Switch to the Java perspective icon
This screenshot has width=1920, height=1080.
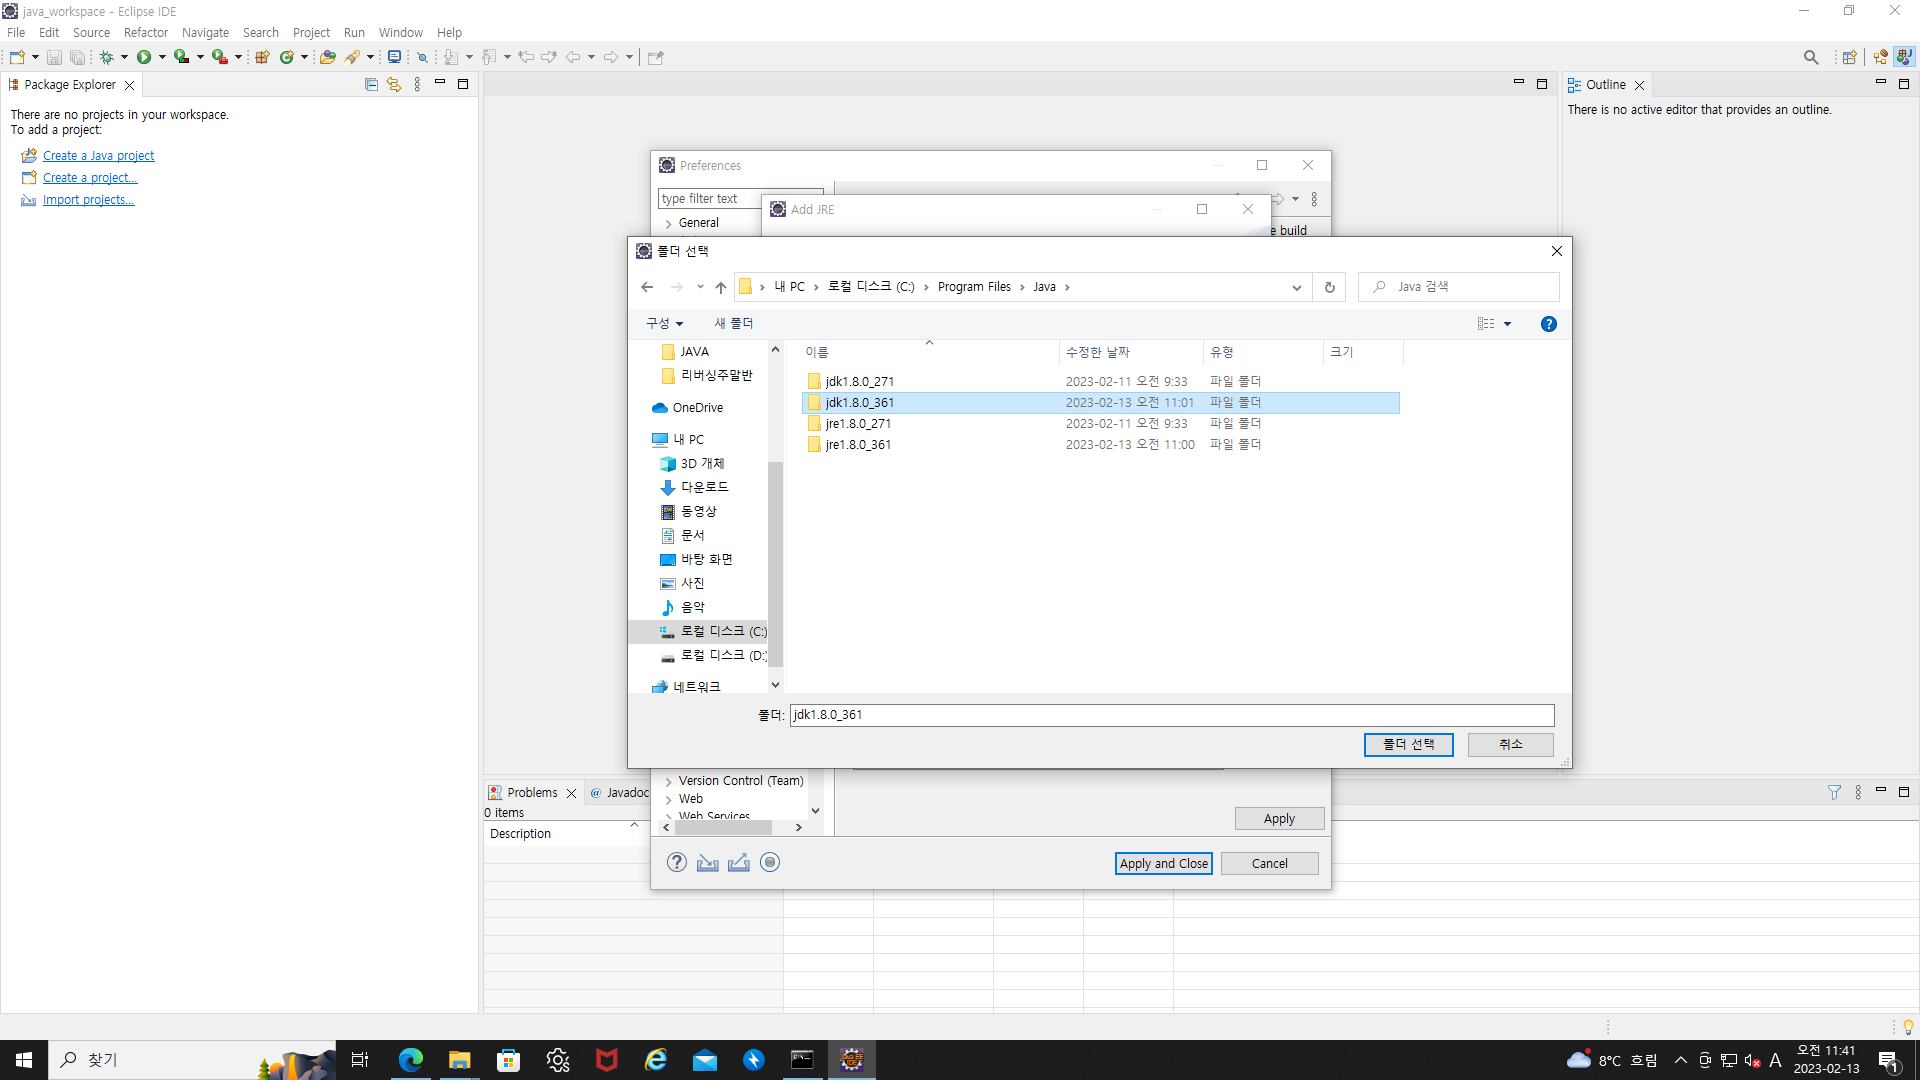tap(1905, 57)
